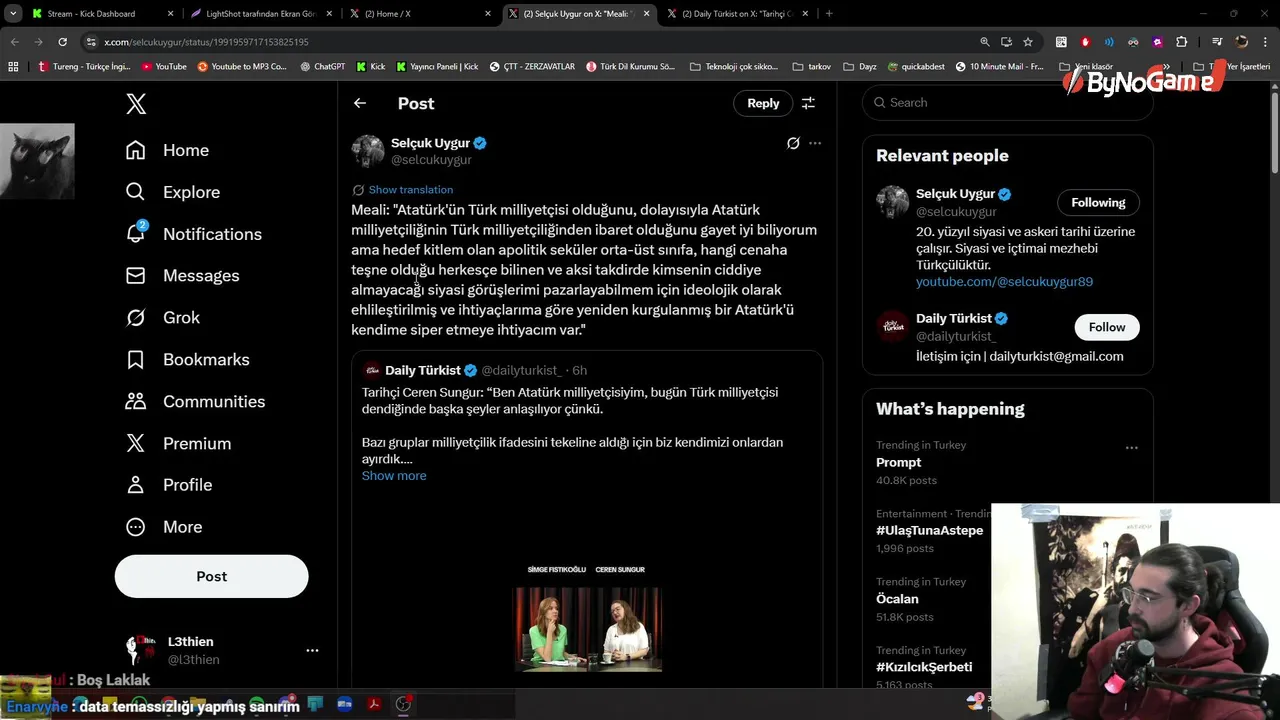
Task: Open the tab search dropdown arrow
Action: coord(13,14)
